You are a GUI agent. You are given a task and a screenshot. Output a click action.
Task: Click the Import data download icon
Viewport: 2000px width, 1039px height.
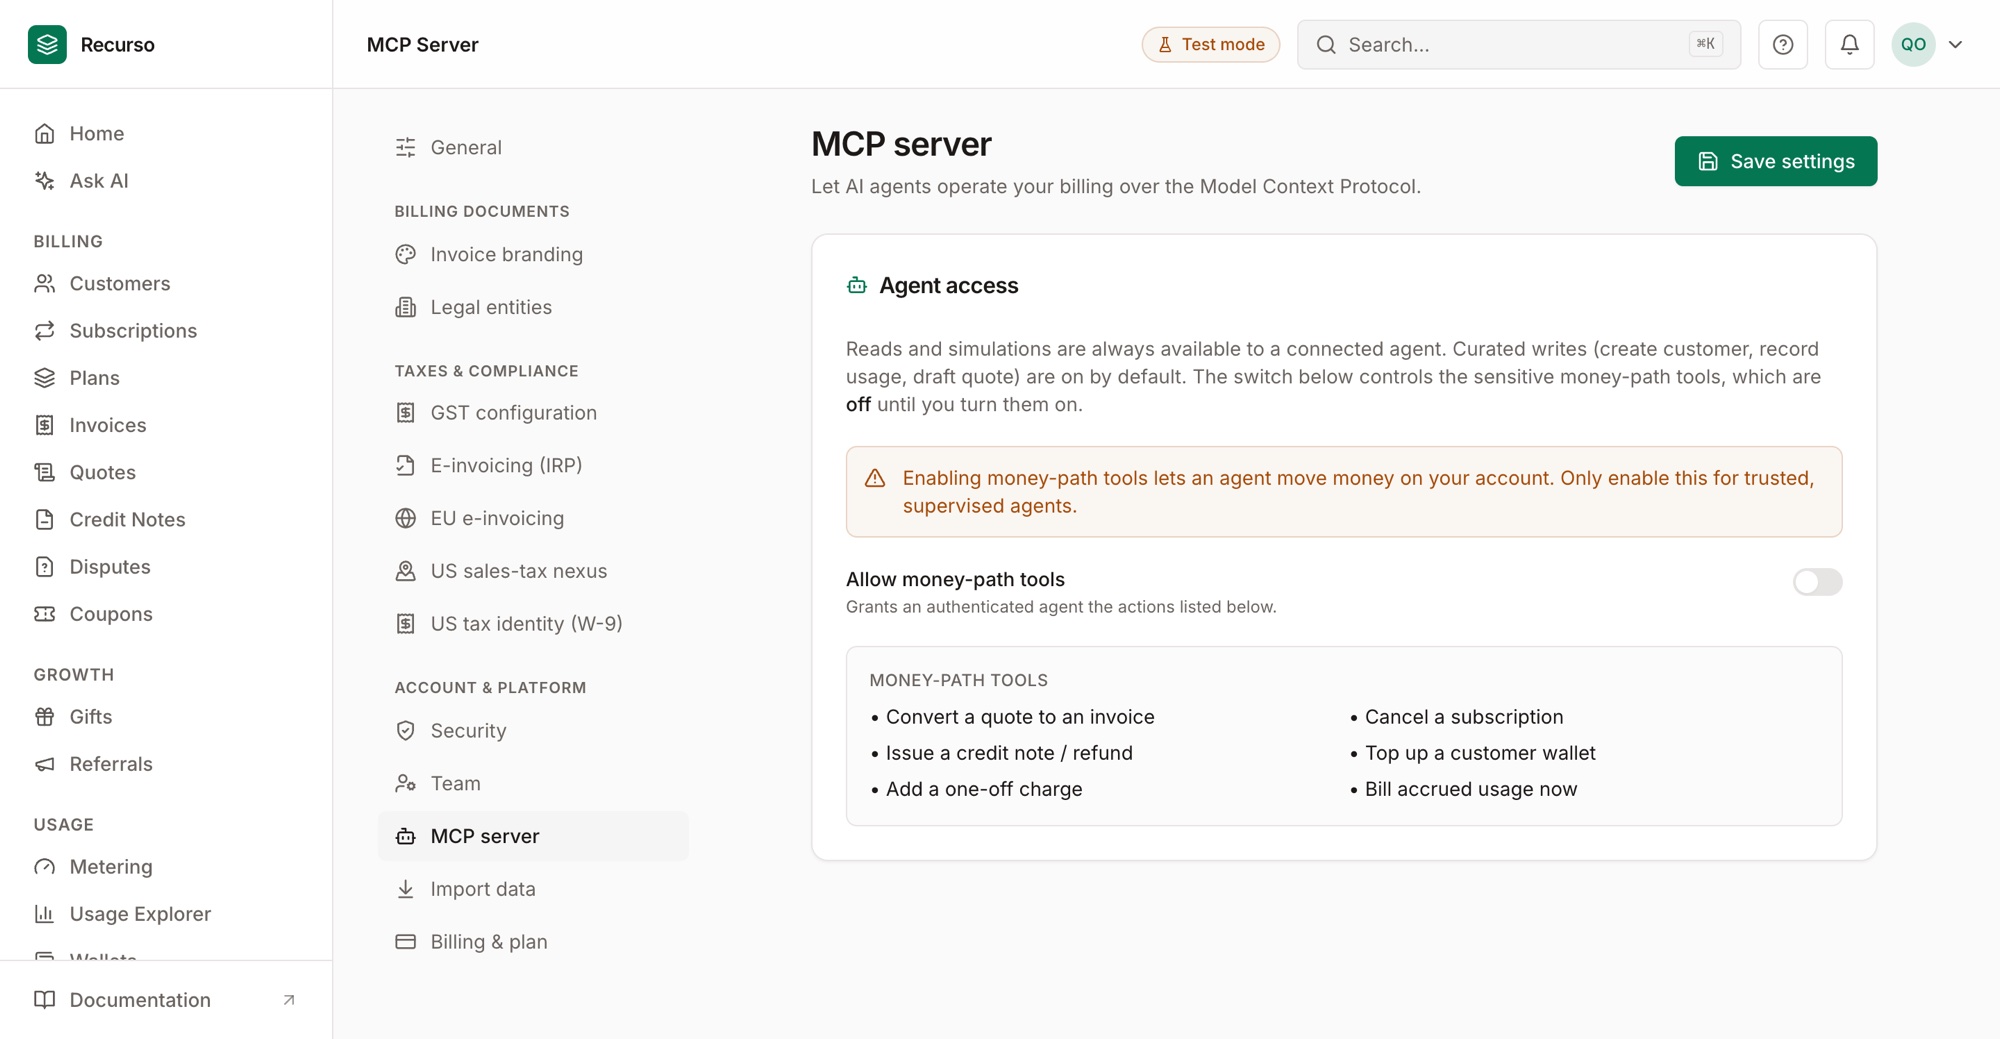(x=405, y=889)
